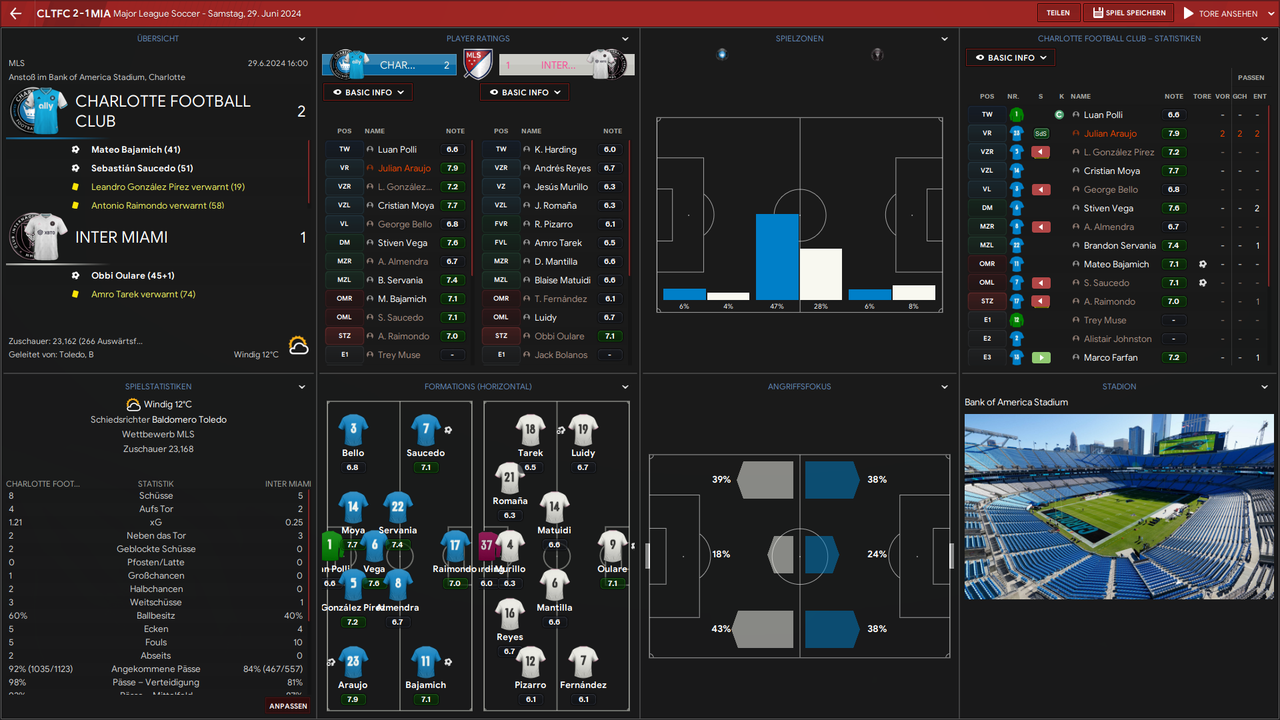Click Saucedo number 7 shirt in formation
Image resolution: width=1280 pixels, height=720 pixels.
pos(426,430)
